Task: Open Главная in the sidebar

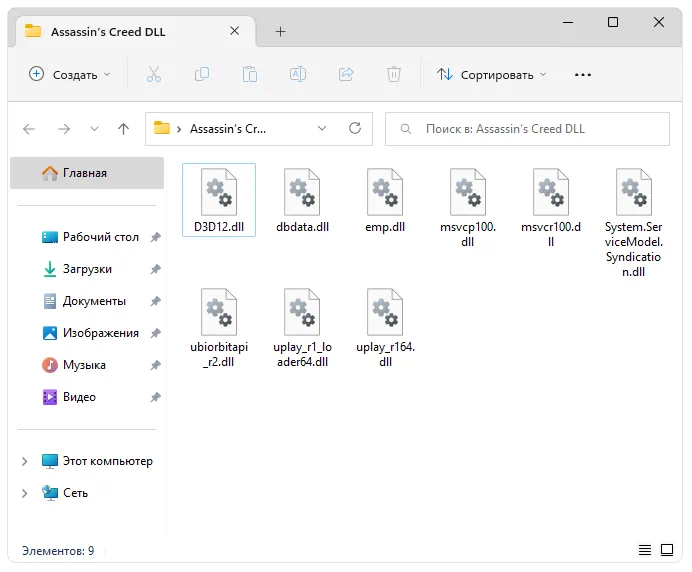Action: click(x=87, y=173)
